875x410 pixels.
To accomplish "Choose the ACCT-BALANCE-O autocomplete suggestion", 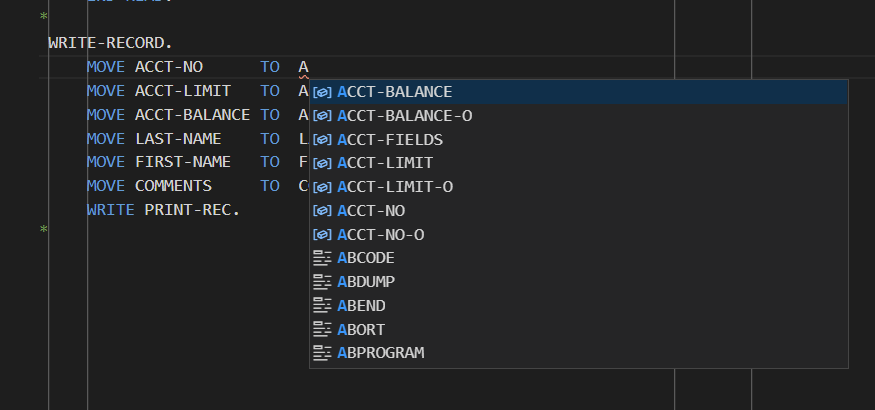I will point(405,116).
